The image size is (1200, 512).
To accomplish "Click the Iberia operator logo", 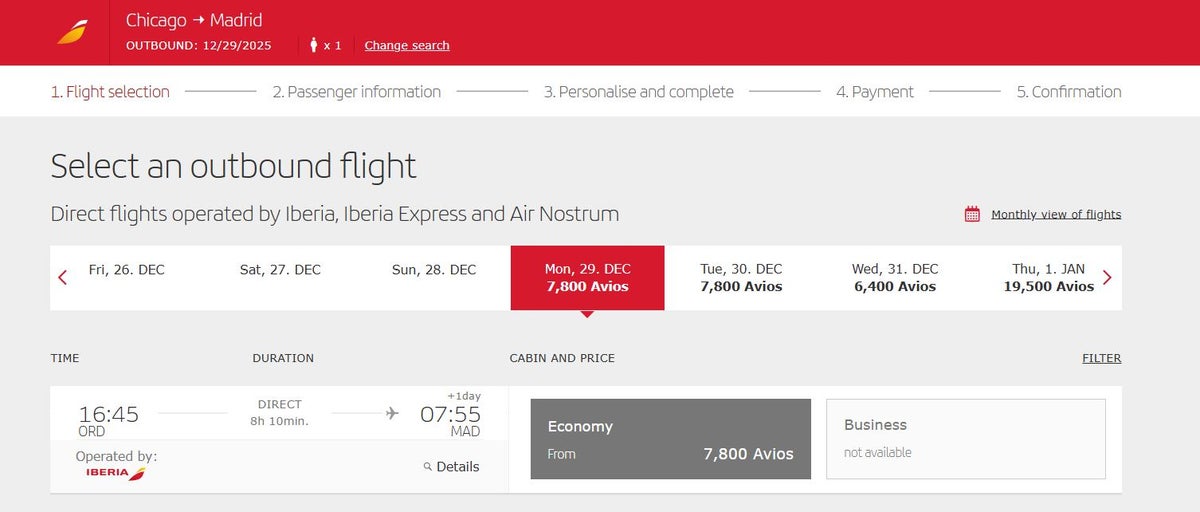I will point(116,472).
